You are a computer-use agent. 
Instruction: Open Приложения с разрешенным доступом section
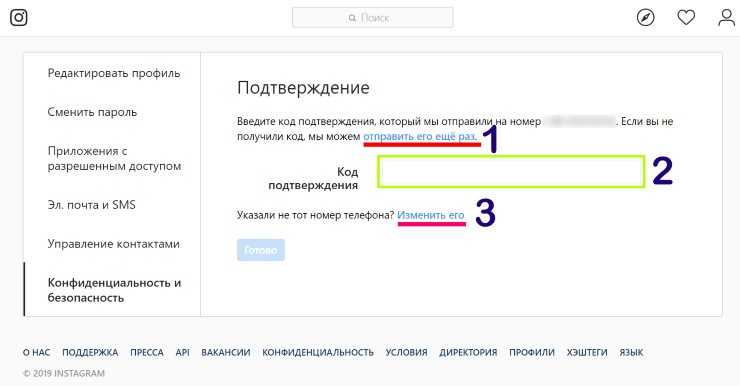tap(114, 159)
